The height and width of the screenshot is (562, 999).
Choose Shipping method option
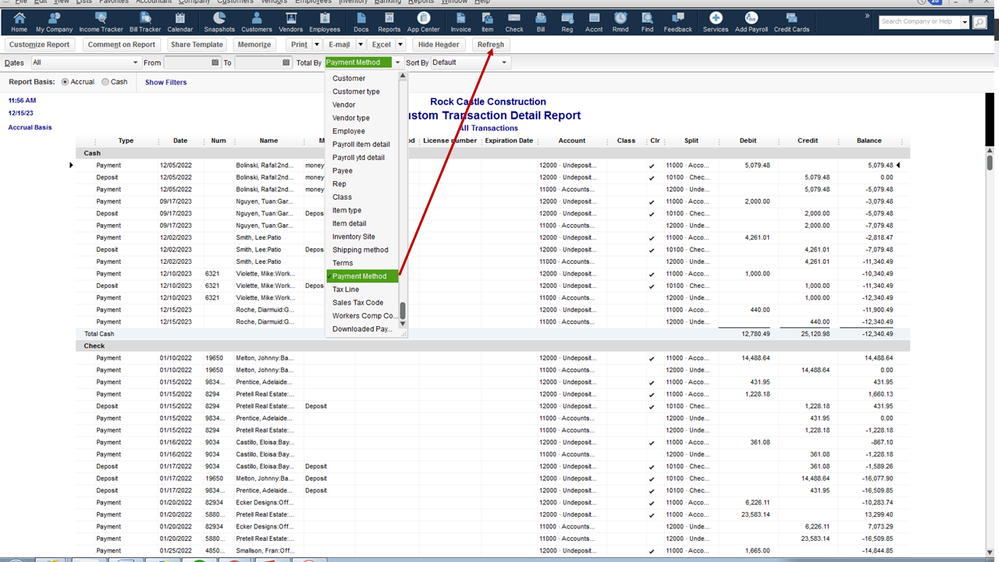(x=360, y=250)
